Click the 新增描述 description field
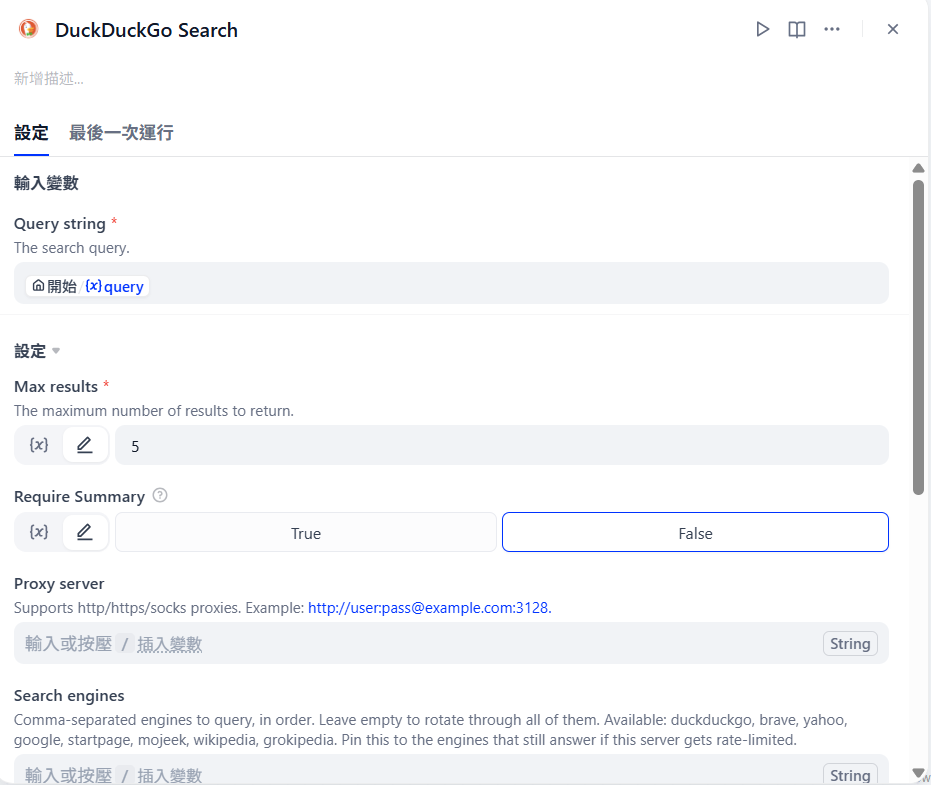This screenshot has width=931, height=785. click(x=49, y=78)
